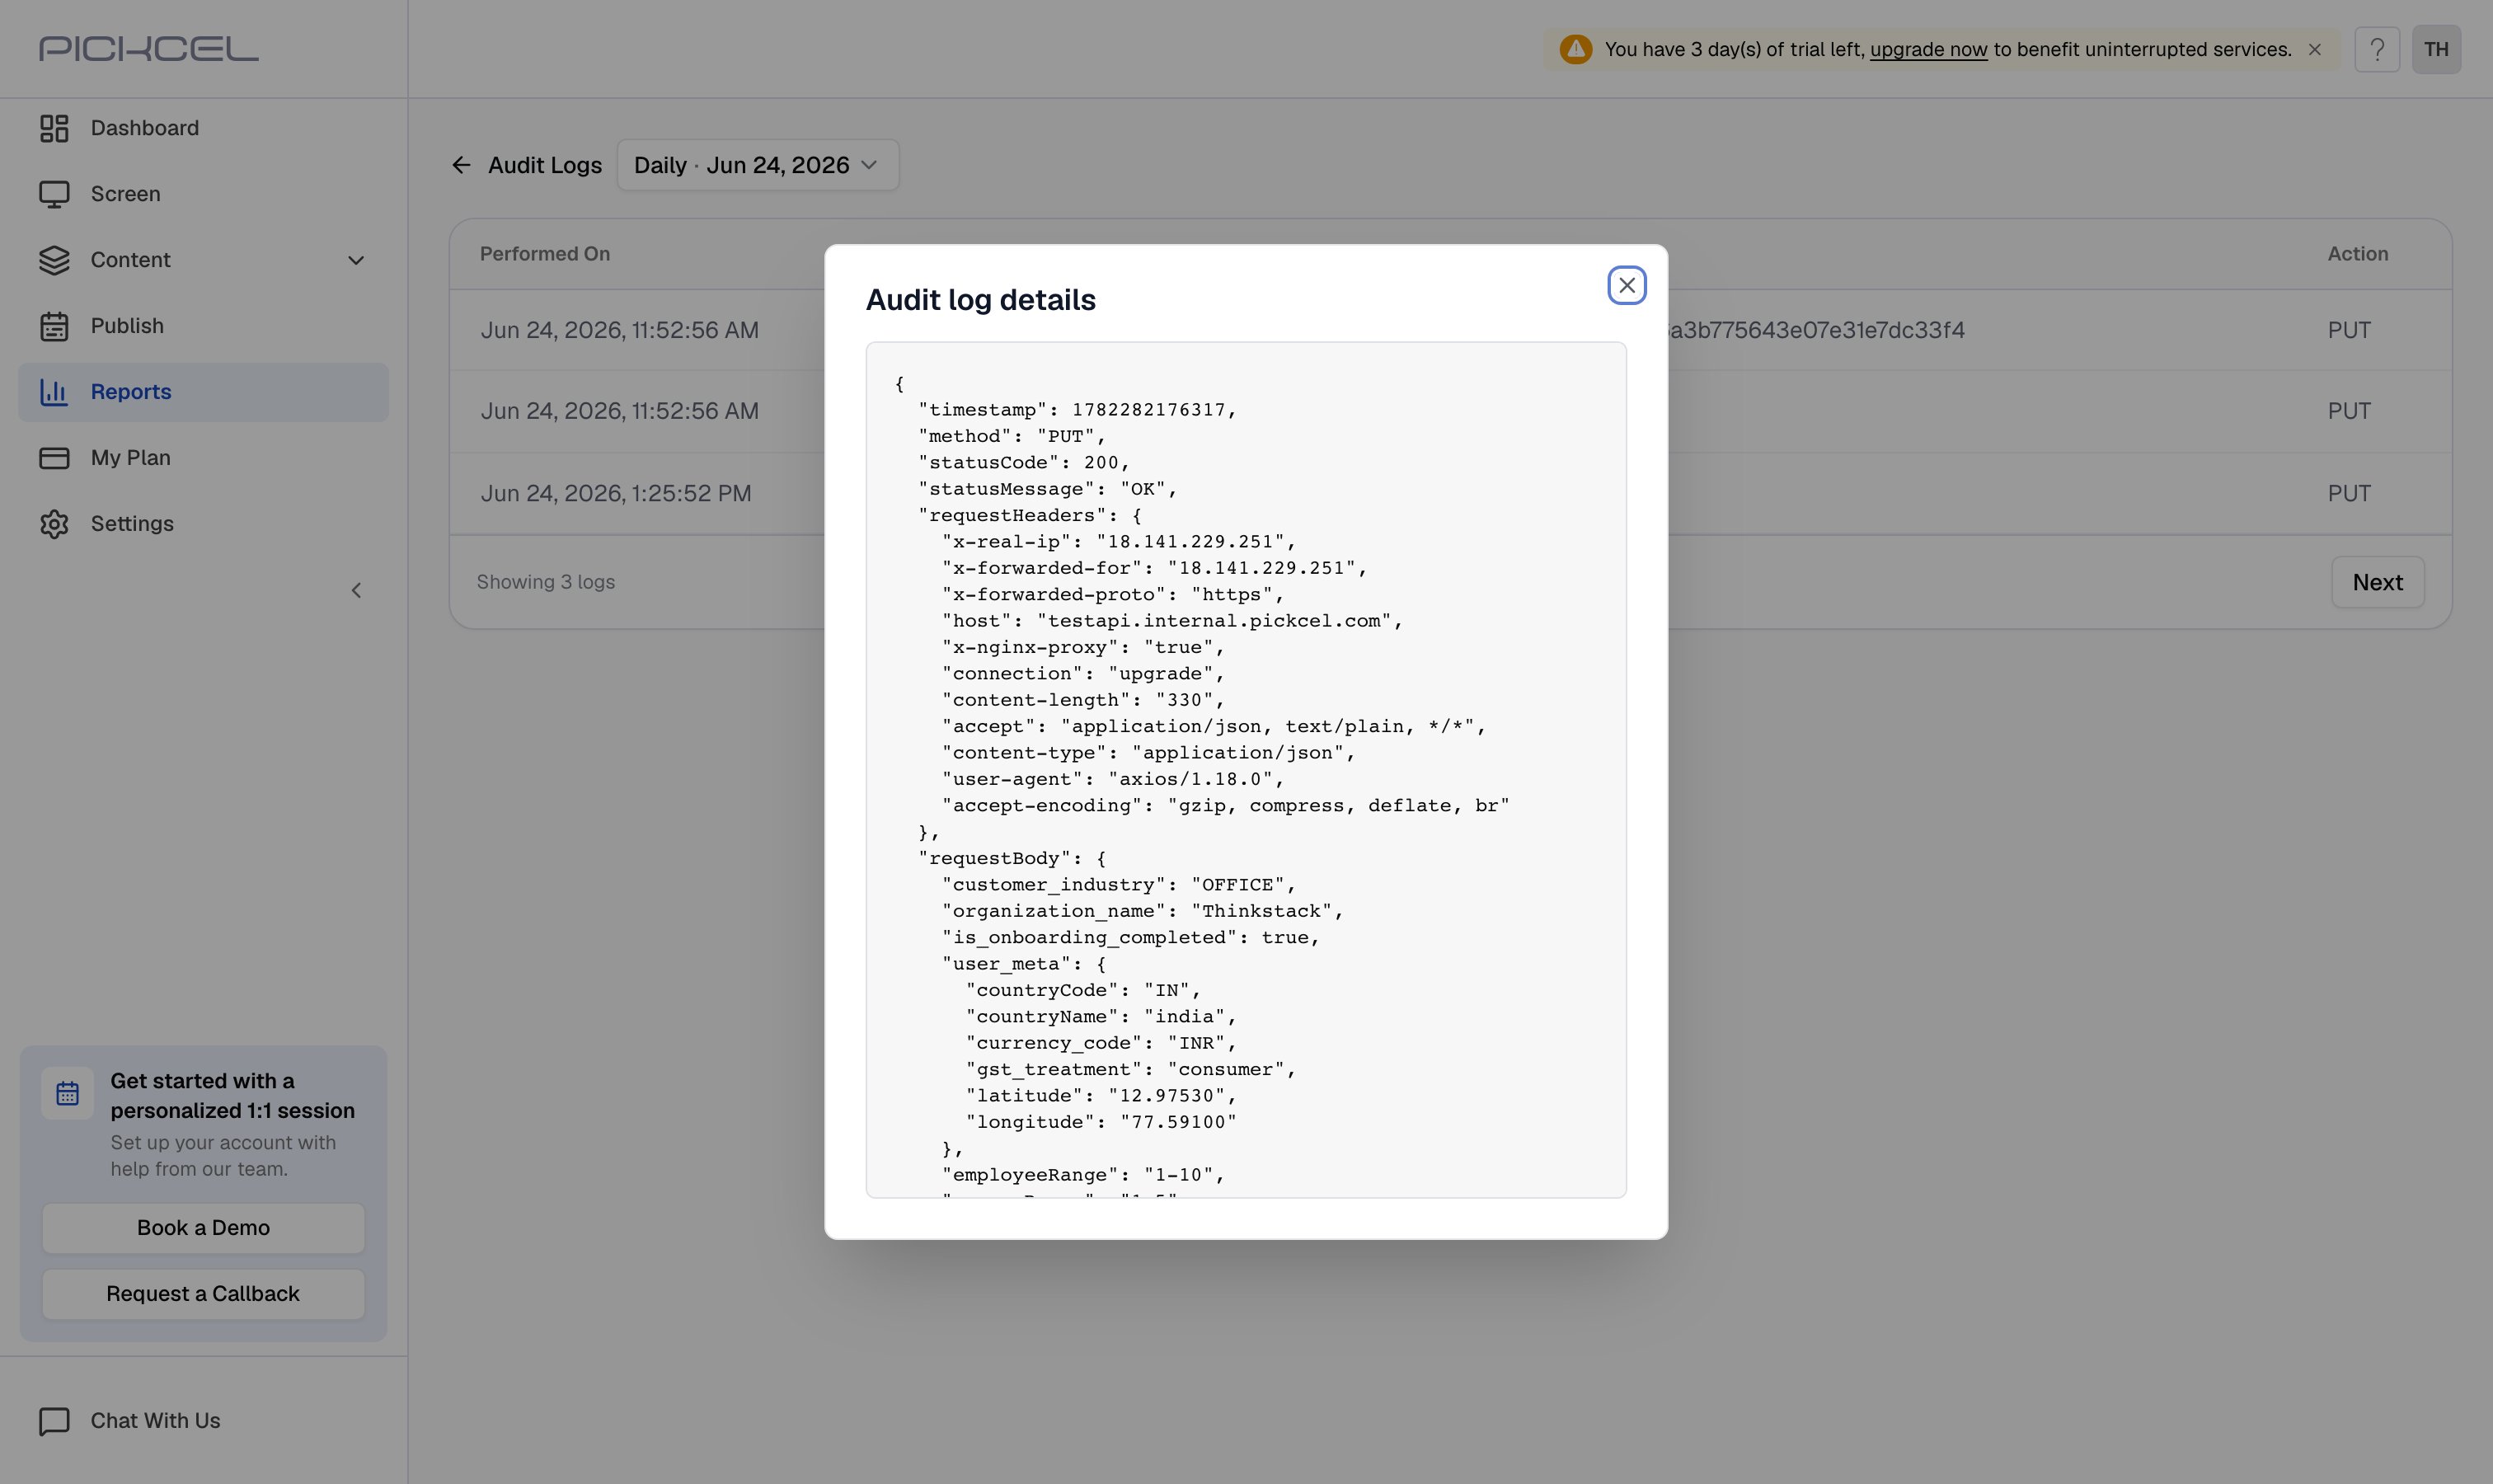Viewport: 2493px width, 1484px height.
Task: Open the Publish section
Action: (x=203, y=326)
